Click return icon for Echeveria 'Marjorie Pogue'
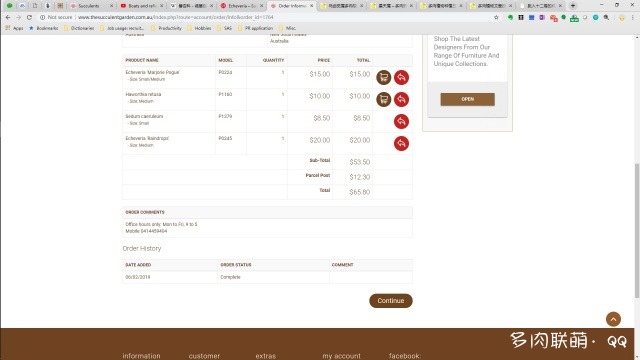 coord(401,78)
